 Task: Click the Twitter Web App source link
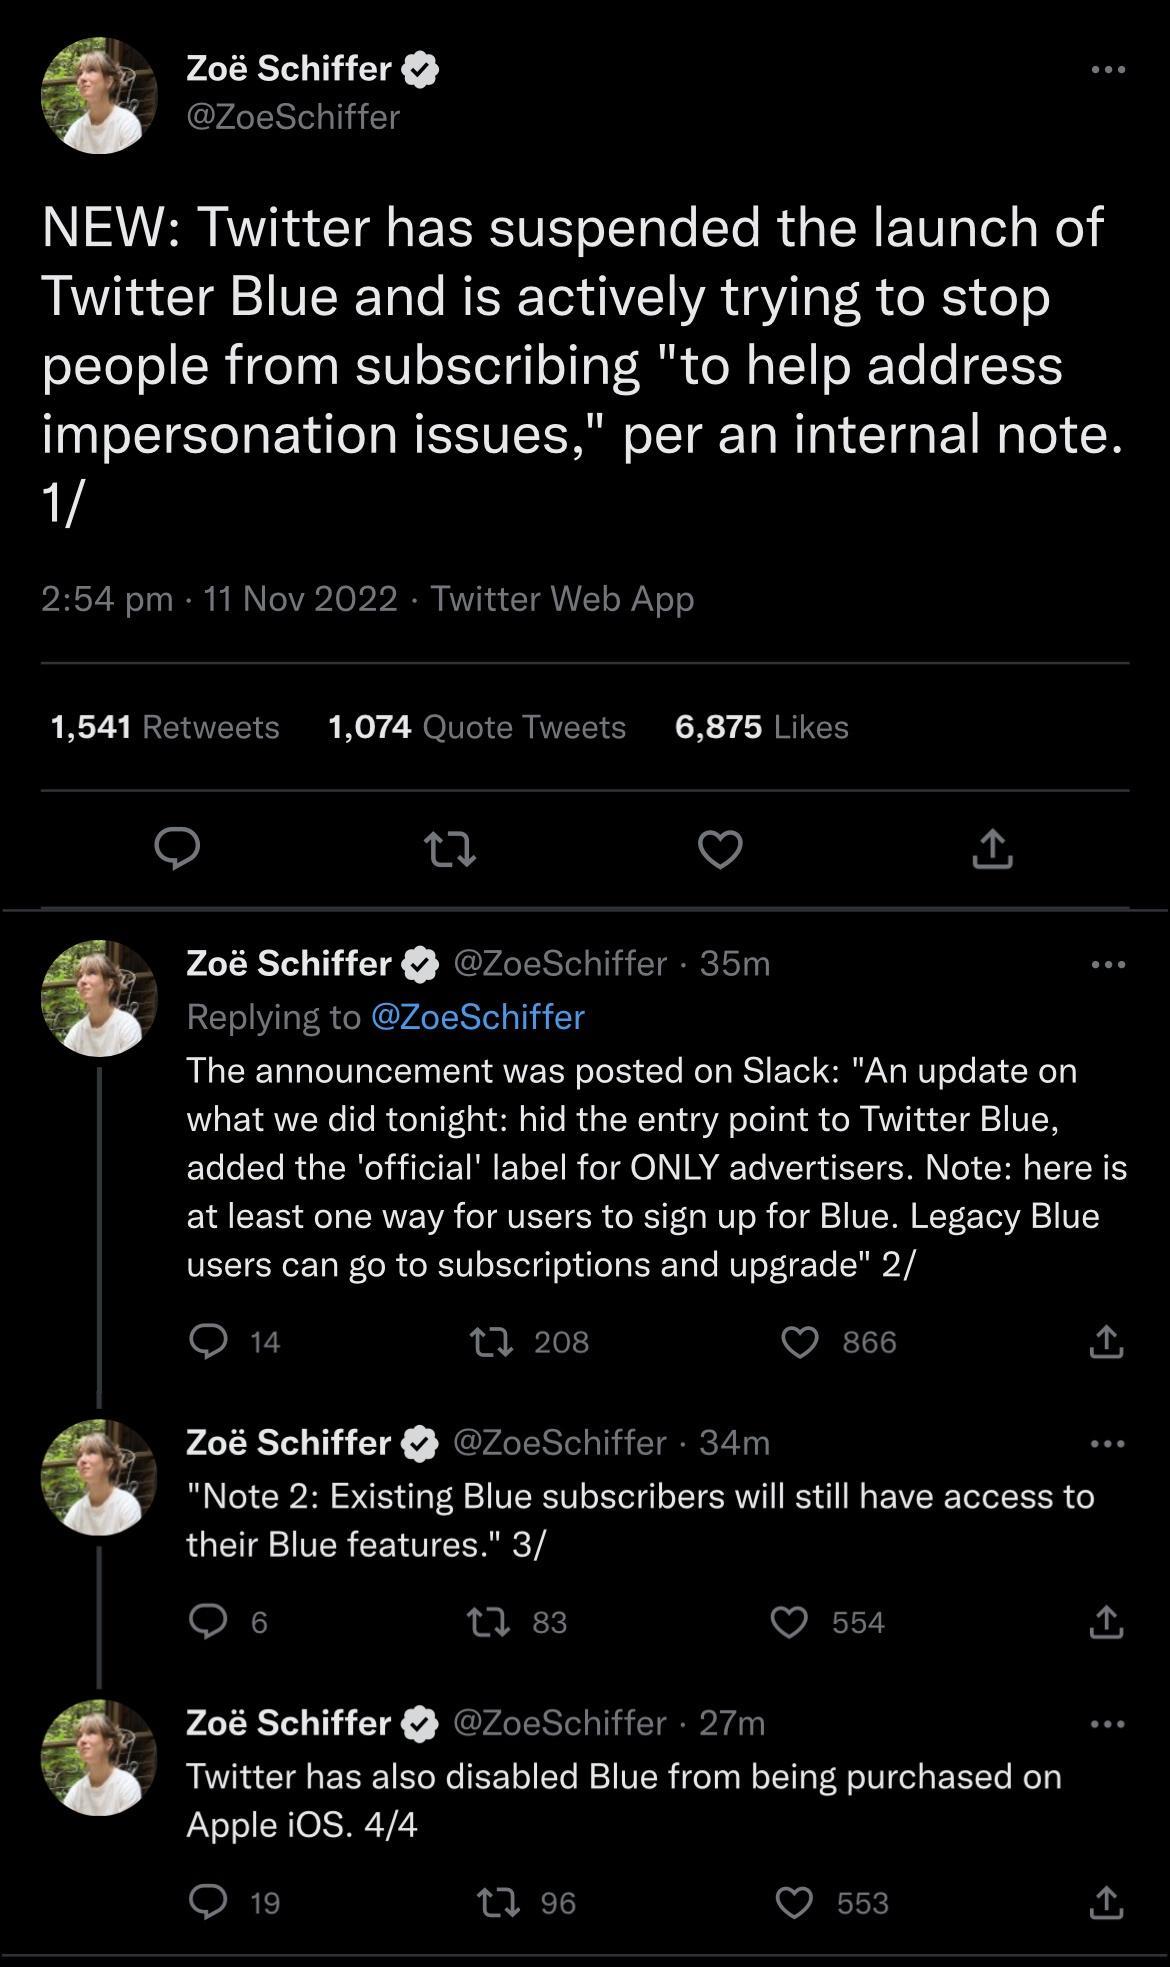point(562,599)
